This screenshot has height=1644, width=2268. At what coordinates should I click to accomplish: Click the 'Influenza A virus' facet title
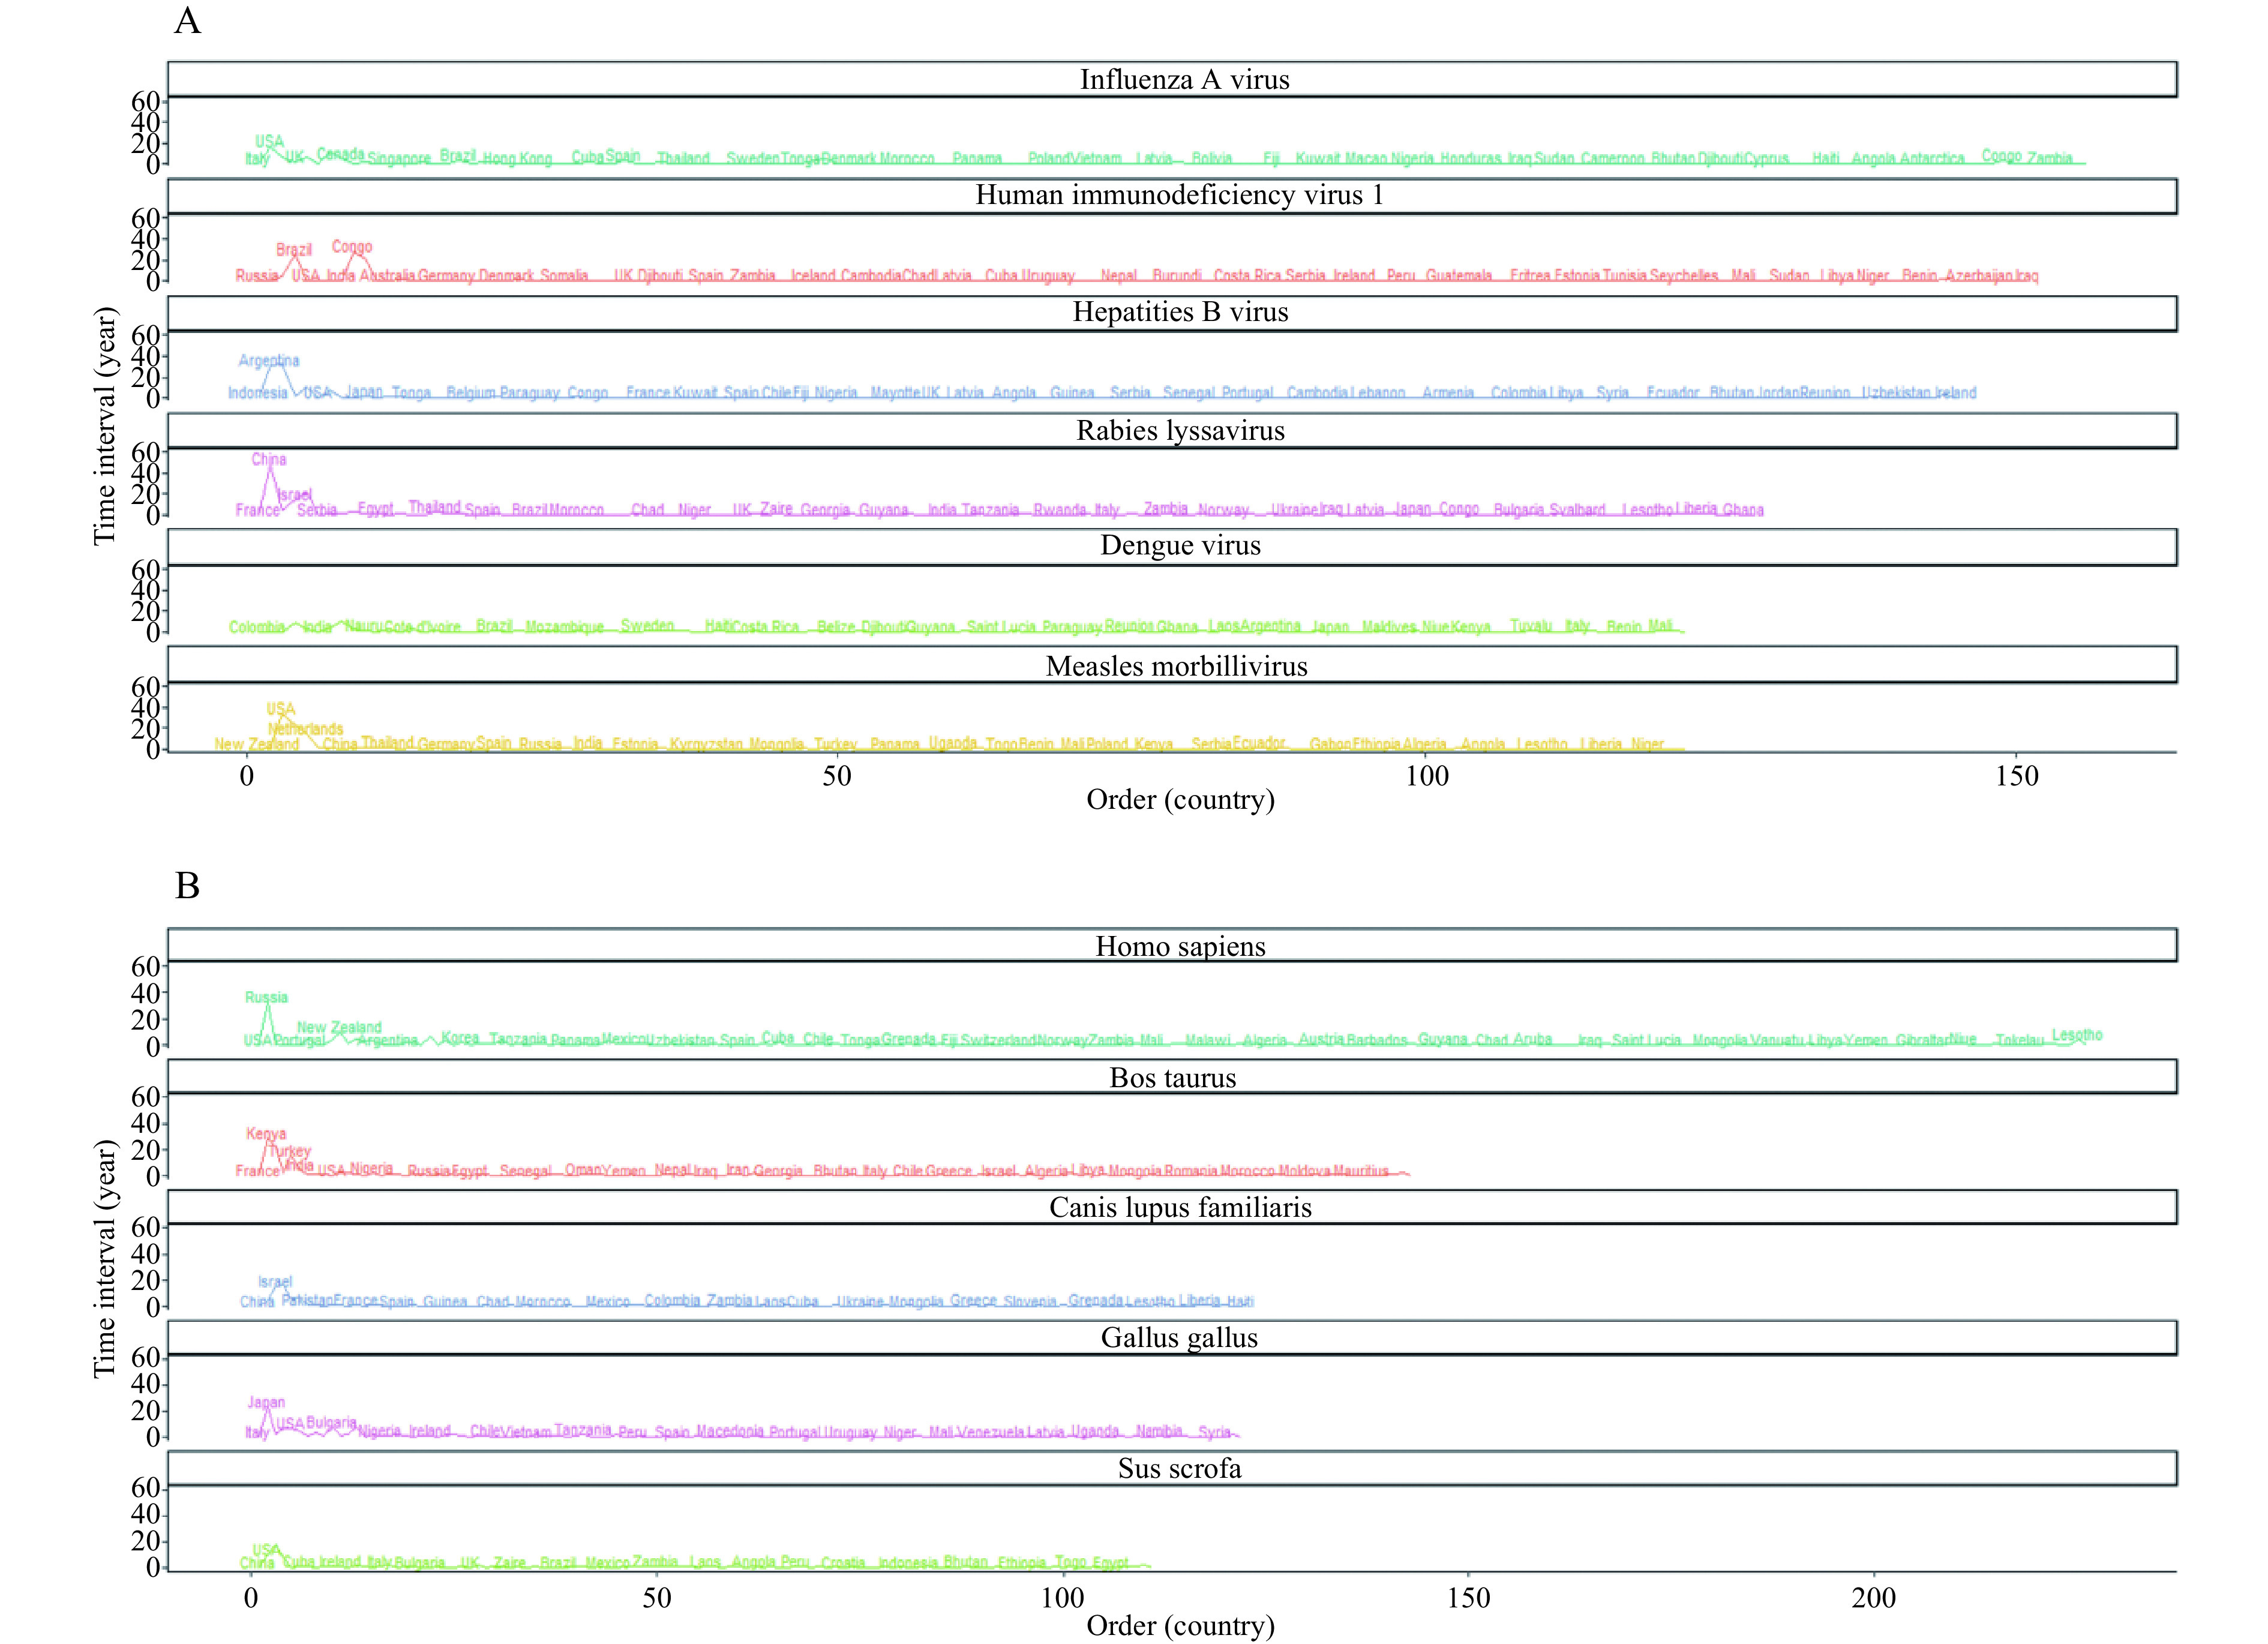click(x=1184, y=80)
